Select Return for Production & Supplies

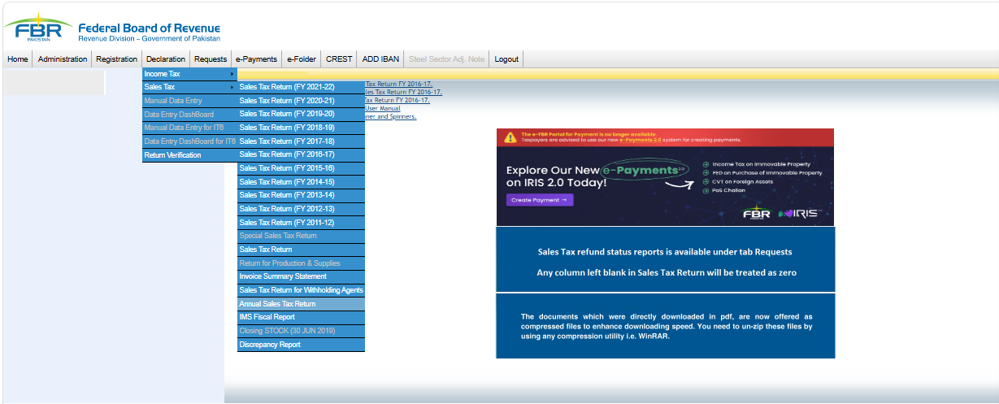tap(301, 263)
